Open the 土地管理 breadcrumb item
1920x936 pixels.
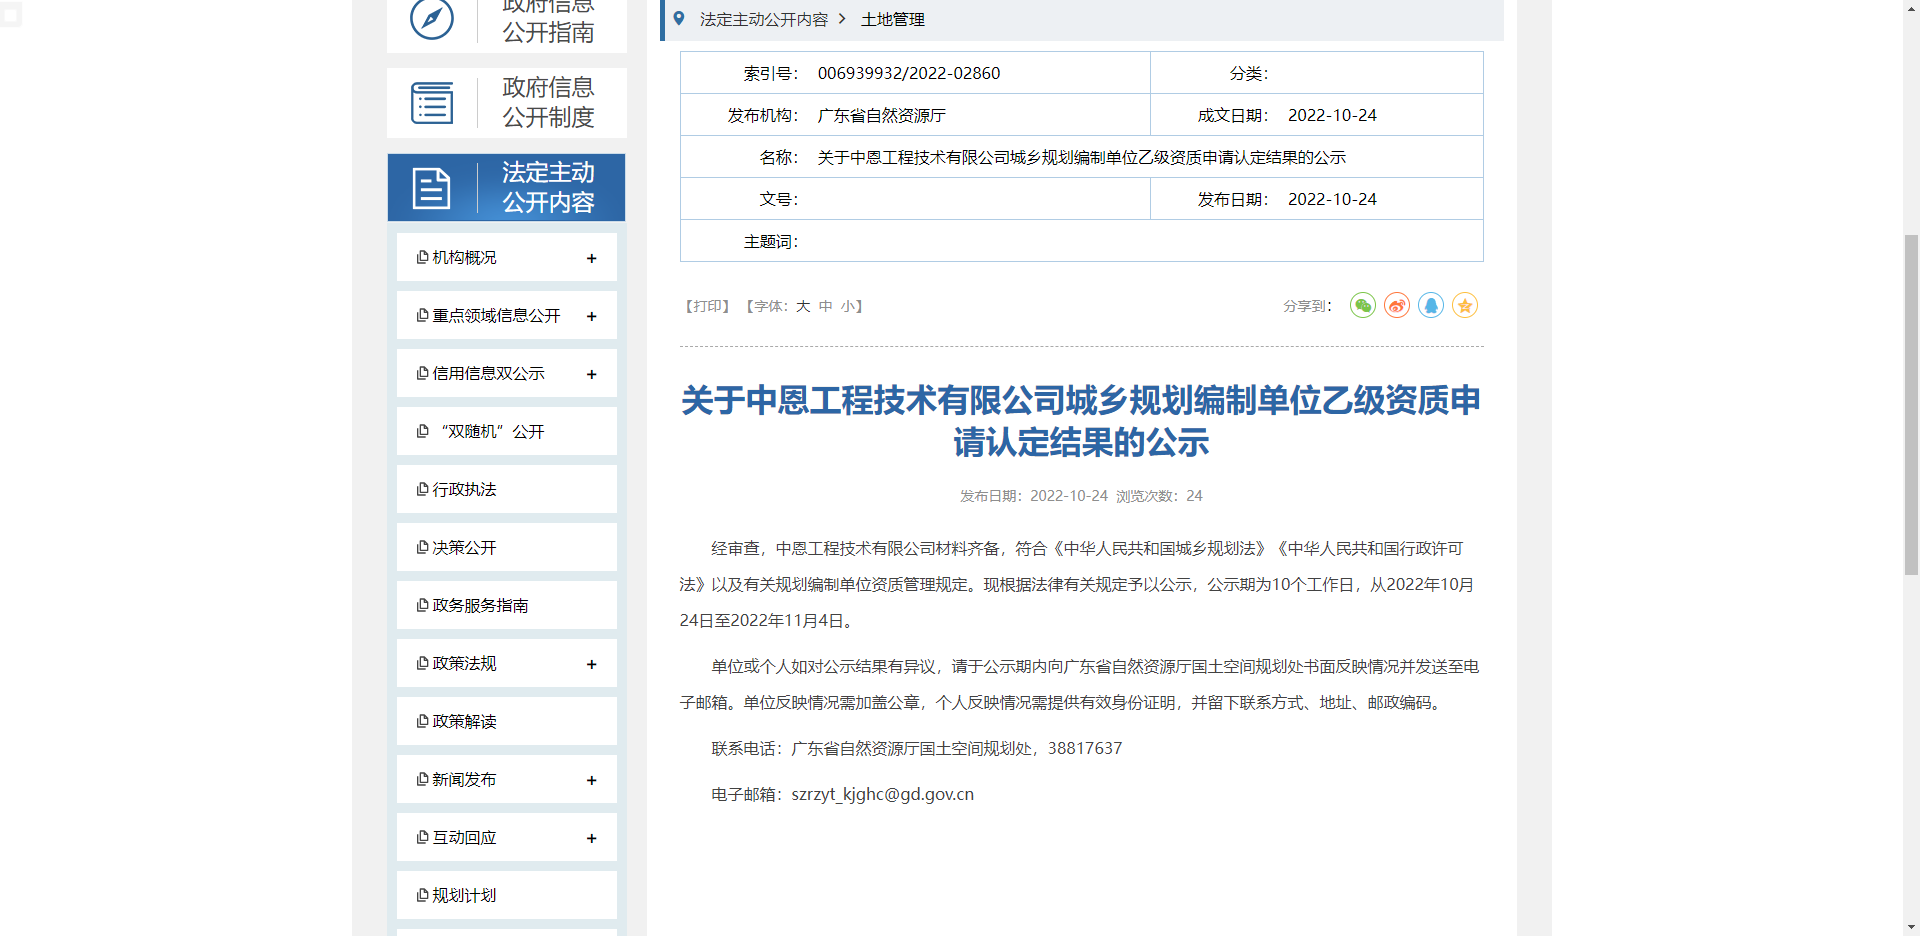(x=894, y=19)
